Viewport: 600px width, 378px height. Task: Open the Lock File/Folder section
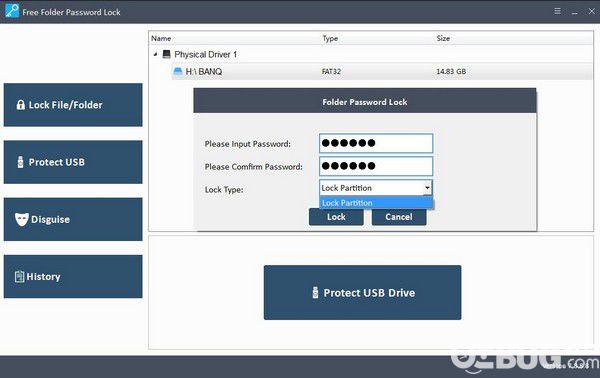click(73, 105)
